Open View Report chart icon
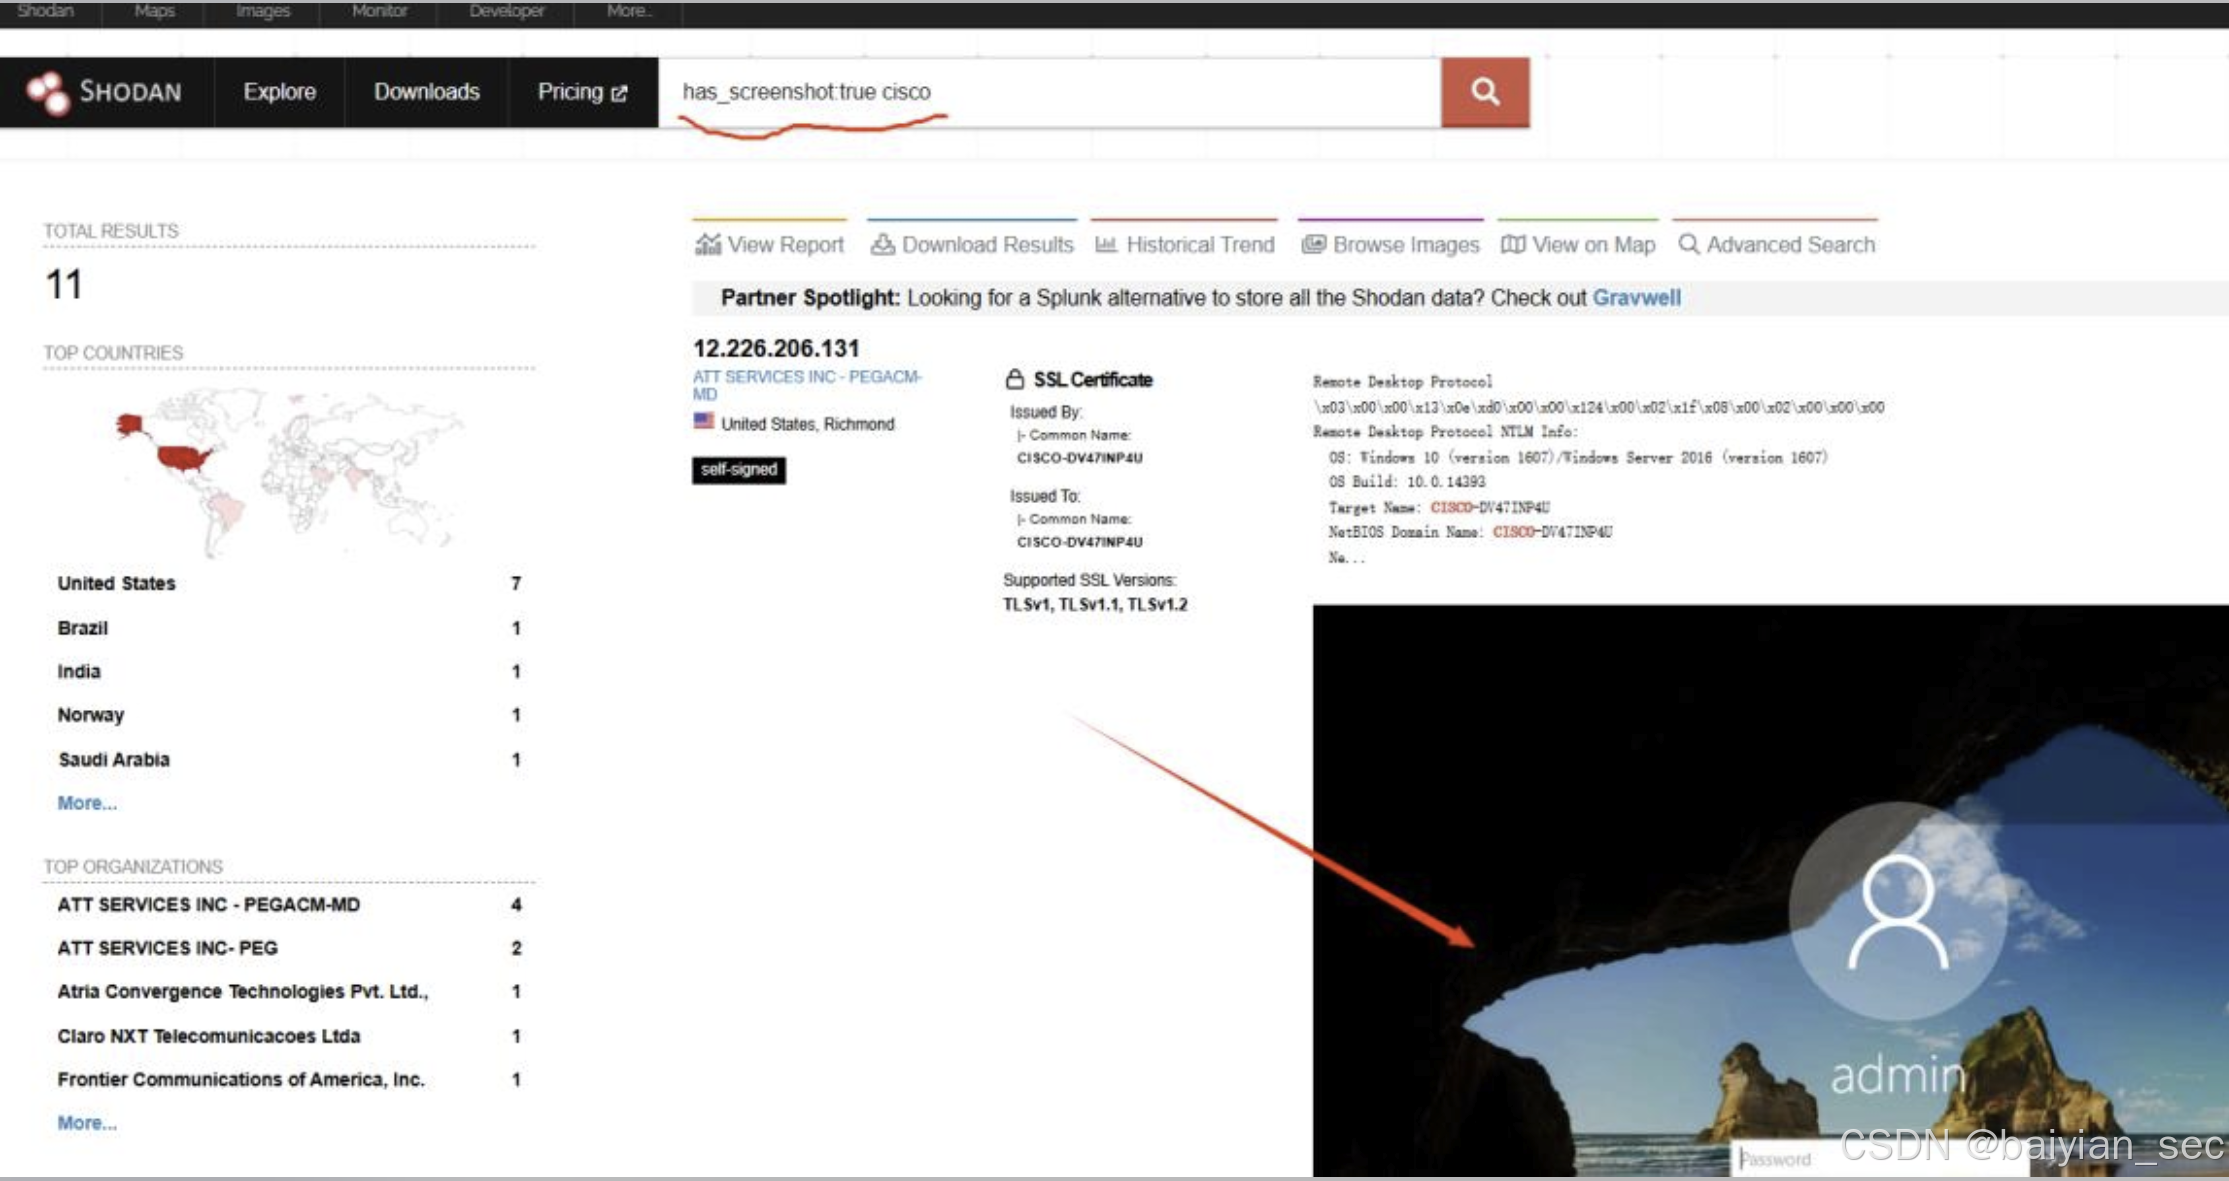The image size is (2229, 1181). tap(708, 244)
